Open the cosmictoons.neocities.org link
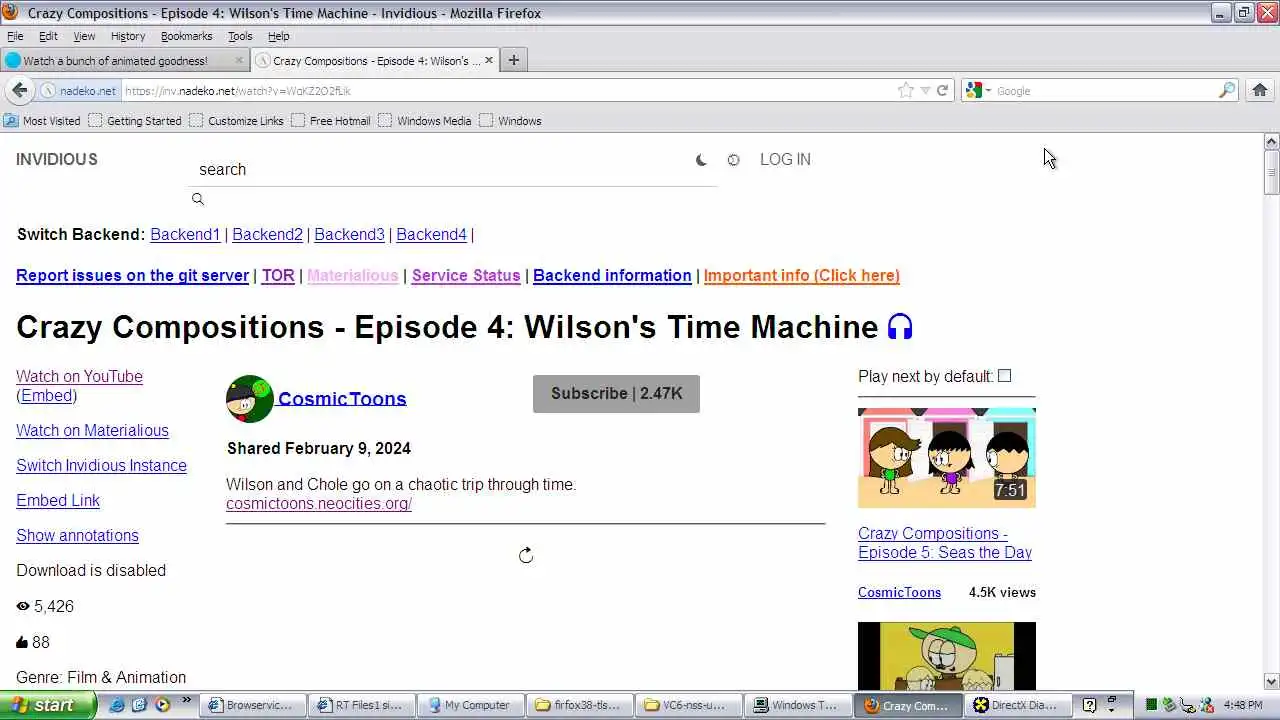The width and height of the screenshot is (1280, 720). 319,503
